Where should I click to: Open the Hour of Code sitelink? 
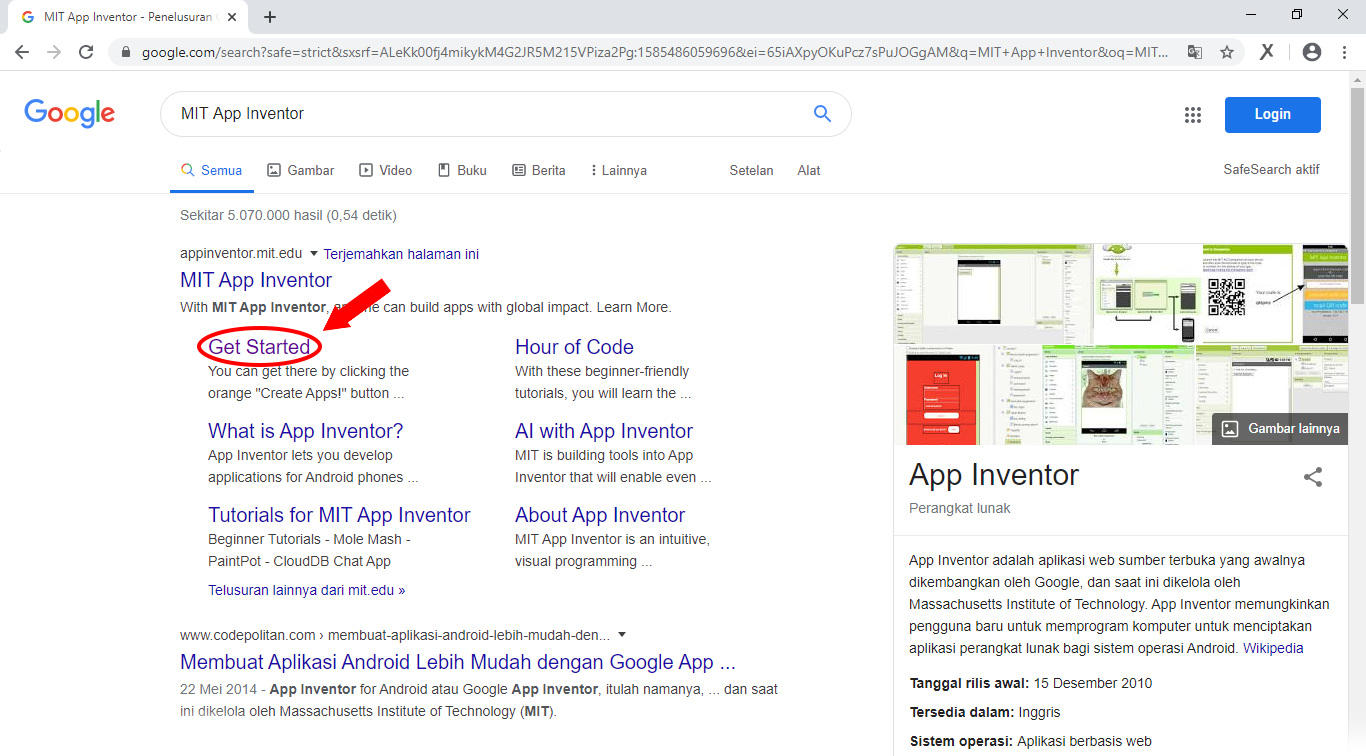point(574,347)
